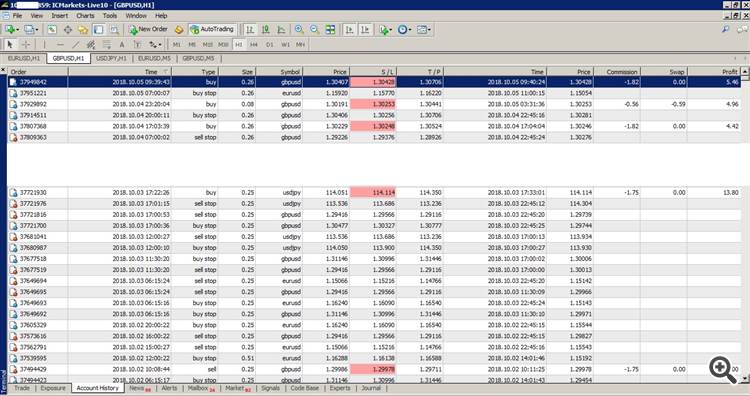
Task: Select order row 37807368
Action: pyautogui.click(x=375, y=126)
